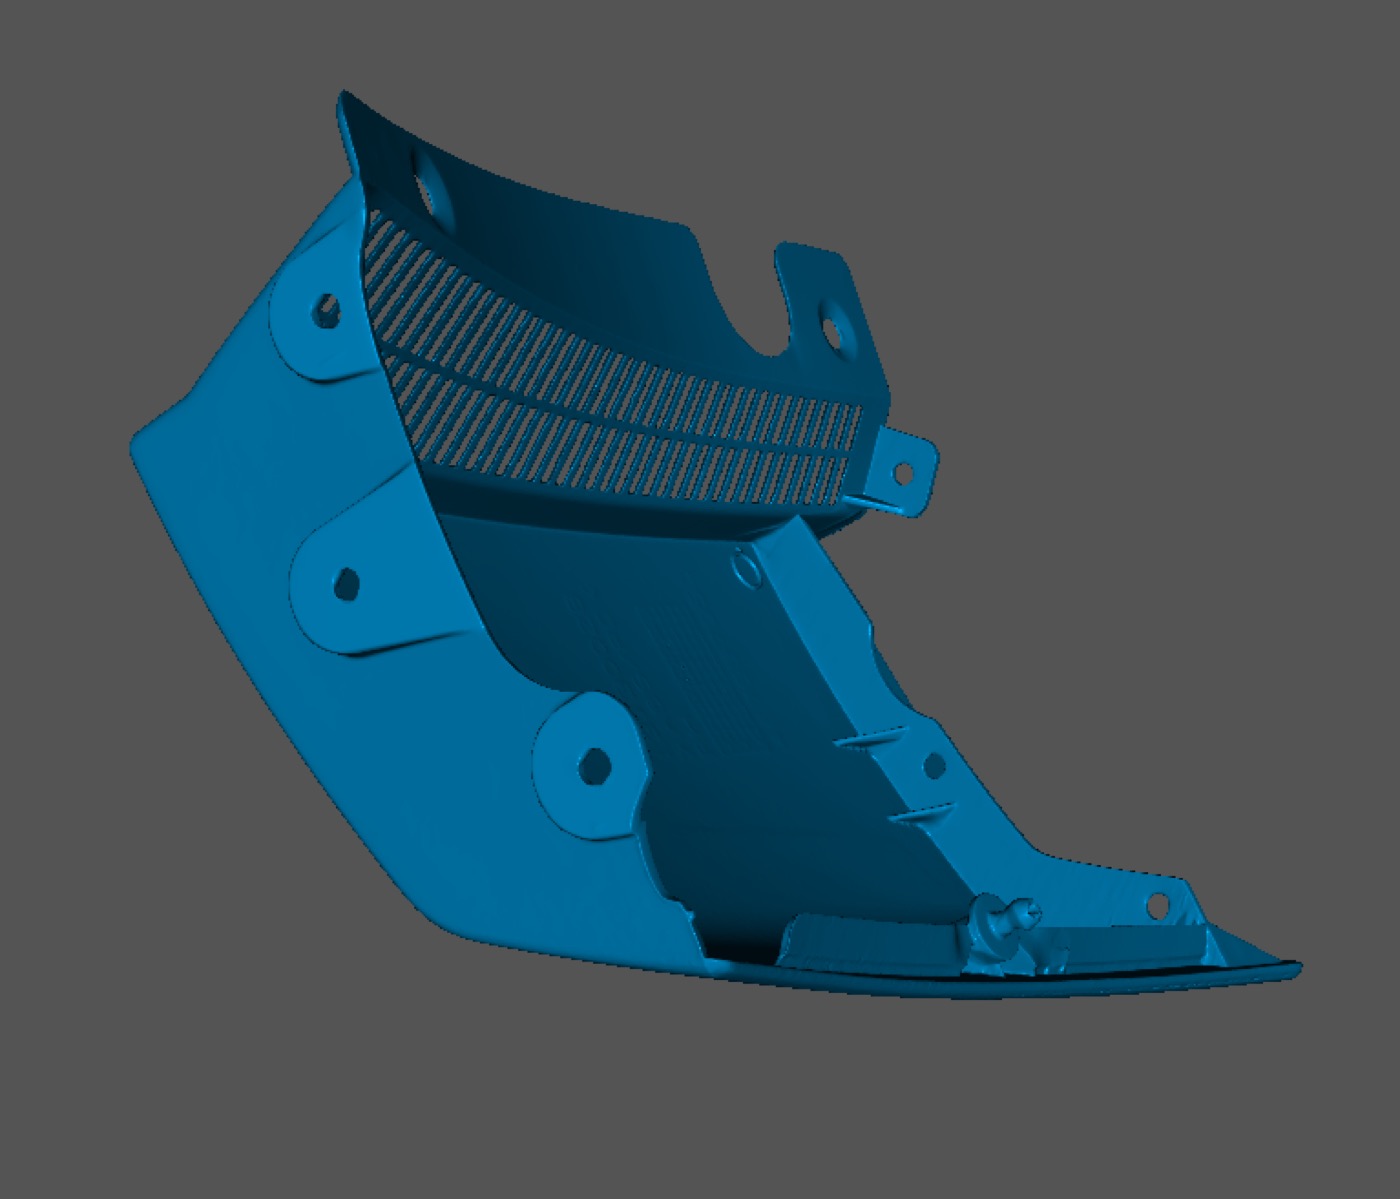Select the middle left mounting boss hole

coord(346,584)
